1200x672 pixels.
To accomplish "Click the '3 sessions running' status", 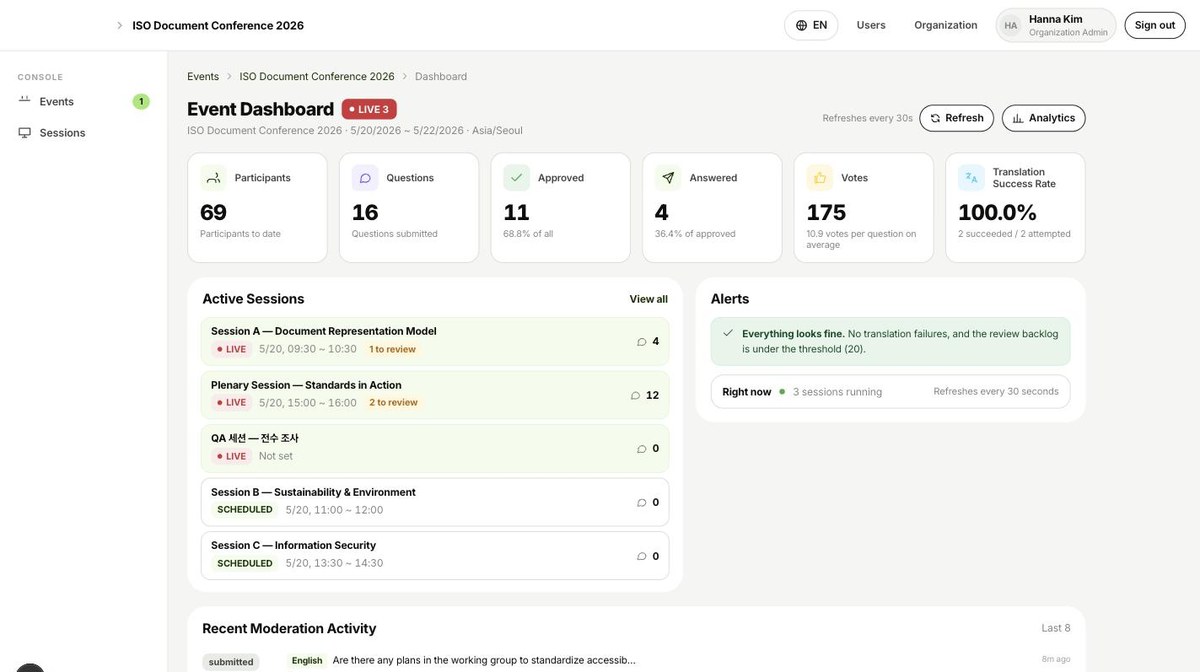I will [x=837, y=392].
